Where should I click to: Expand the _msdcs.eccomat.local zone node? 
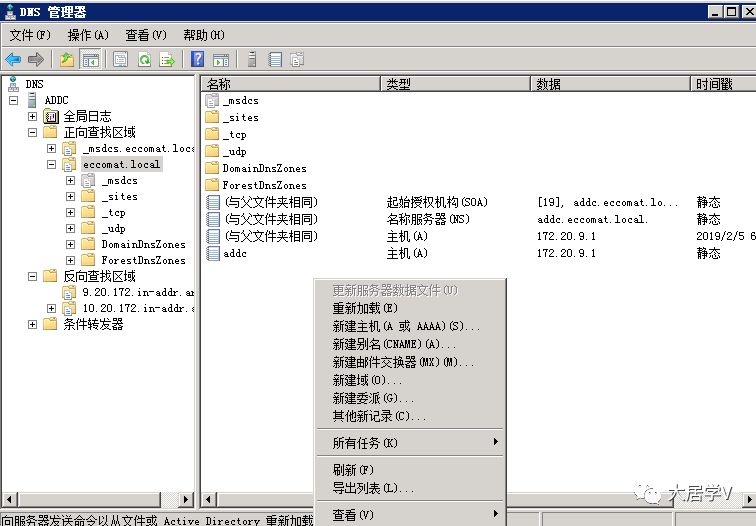point(52,148)
